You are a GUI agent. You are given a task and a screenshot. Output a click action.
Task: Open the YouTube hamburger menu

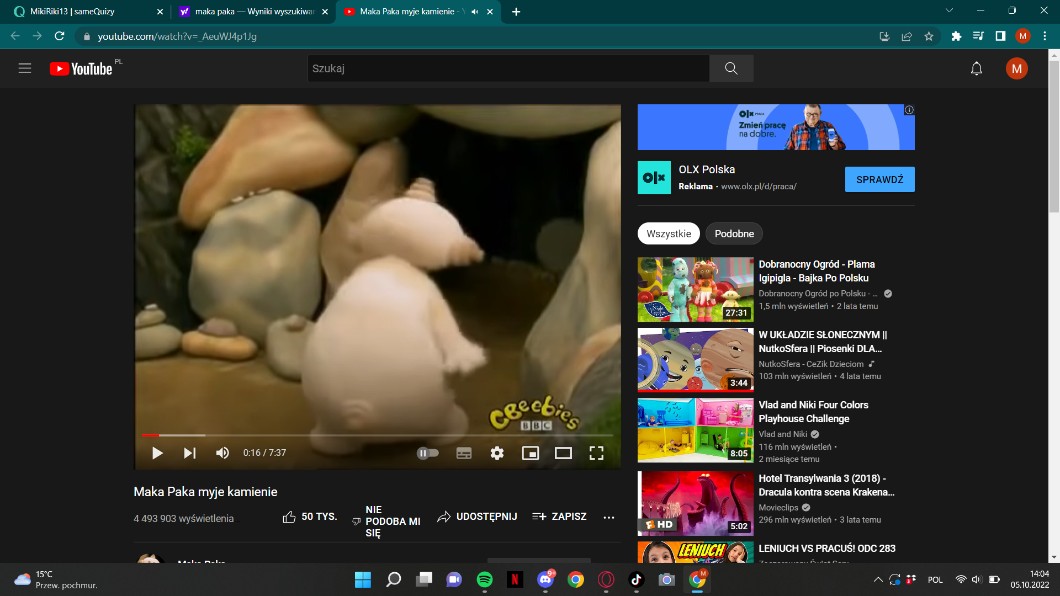click(x=25, y=68)
